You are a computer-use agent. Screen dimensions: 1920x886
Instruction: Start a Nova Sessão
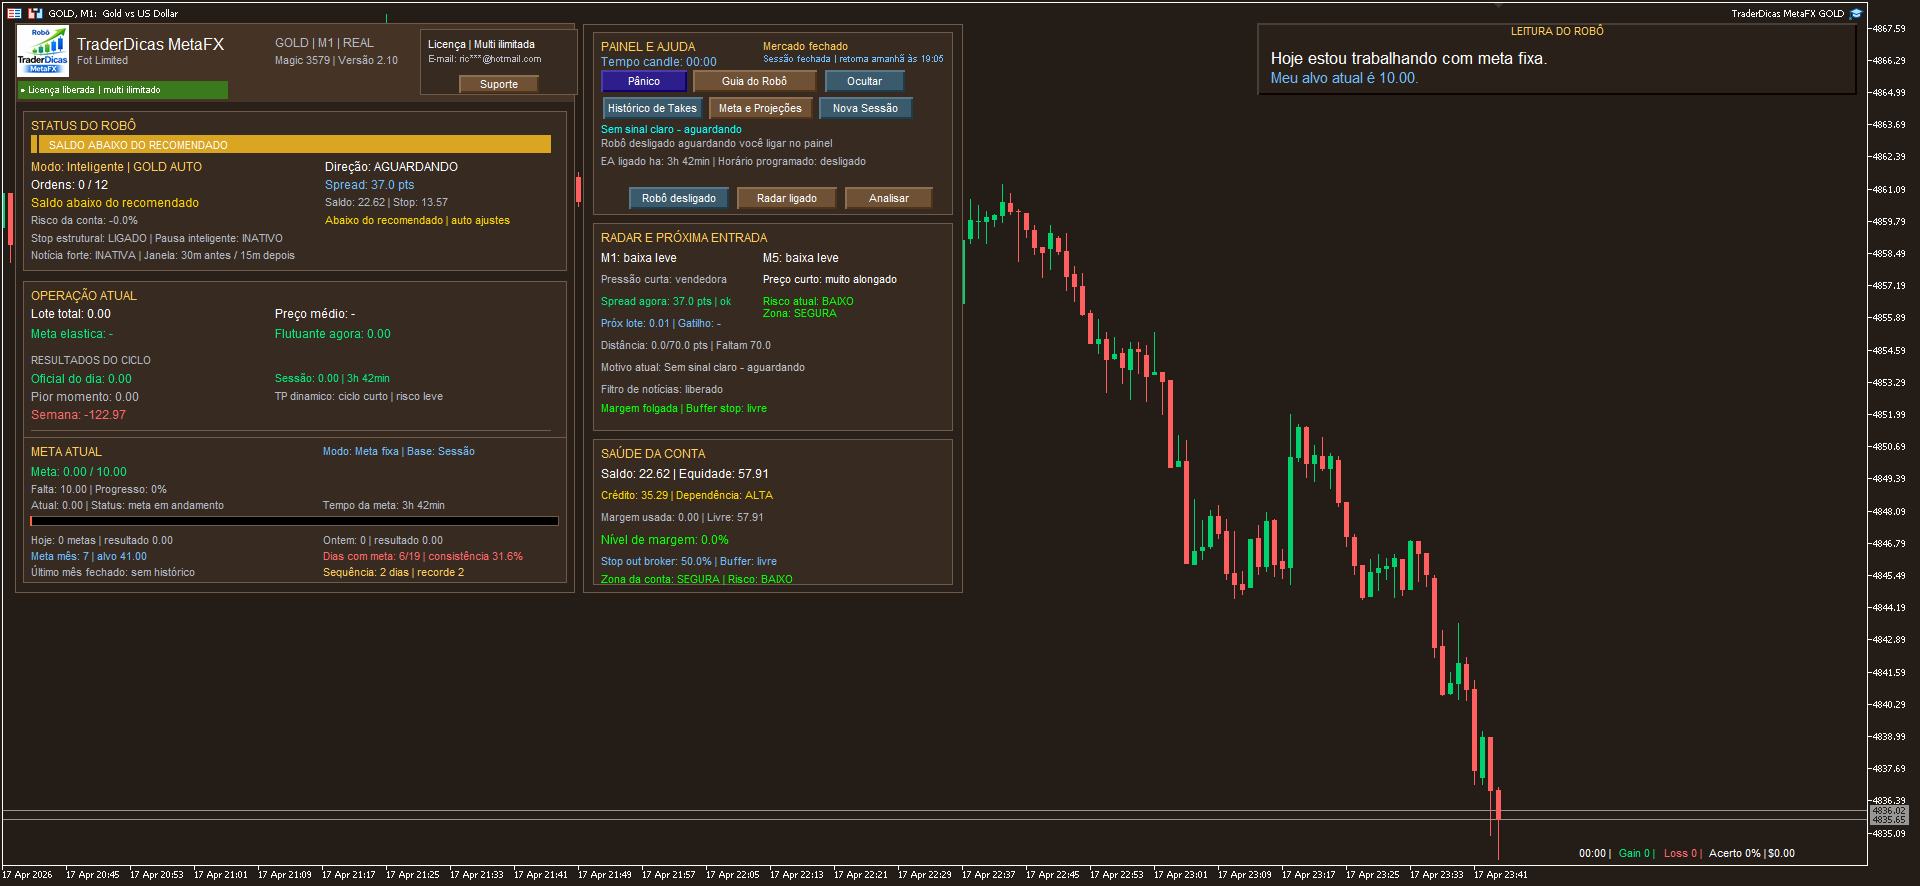pos(865,108)
